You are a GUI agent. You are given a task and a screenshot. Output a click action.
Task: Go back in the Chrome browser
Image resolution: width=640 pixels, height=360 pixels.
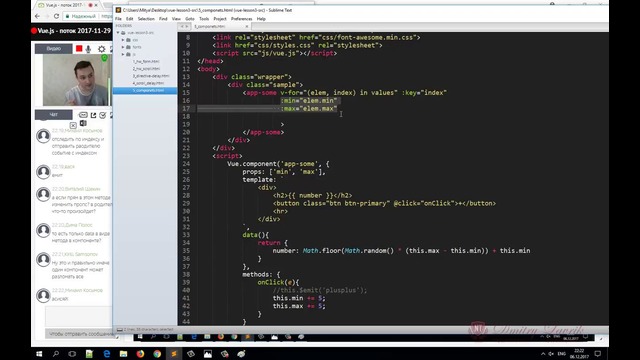point(38,16)
